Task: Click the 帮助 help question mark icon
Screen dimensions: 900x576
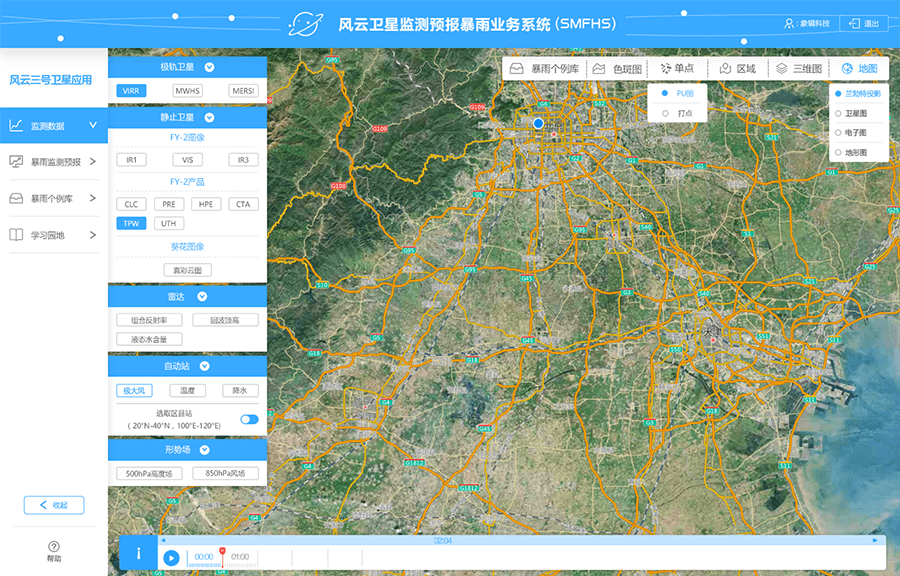Action: pyautogui.click(x=54, y=546)
